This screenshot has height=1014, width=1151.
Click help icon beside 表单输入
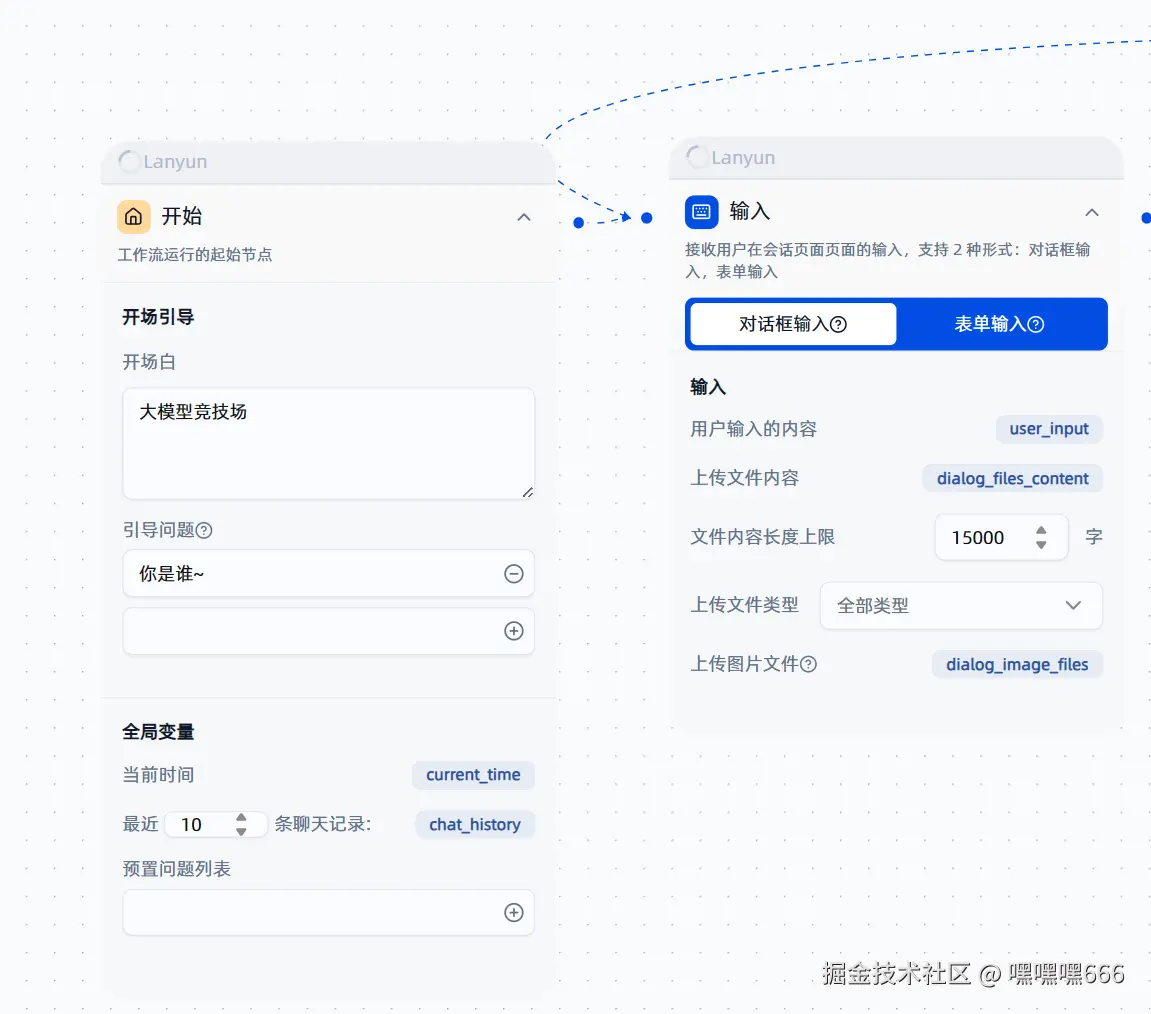coord(1036,325)
